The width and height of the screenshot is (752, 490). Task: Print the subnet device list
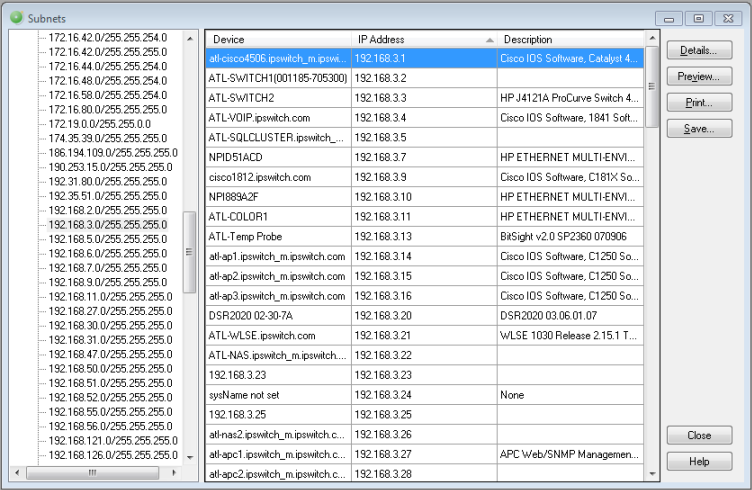tap(699, 103)
